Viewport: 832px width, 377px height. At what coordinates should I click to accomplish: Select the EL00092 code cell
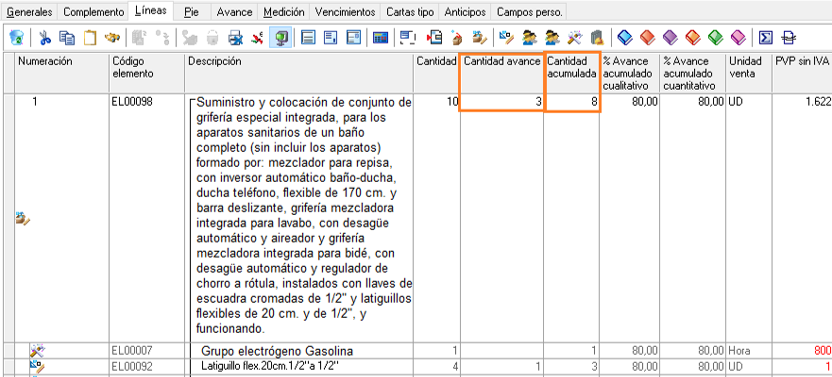click(147, 366)
